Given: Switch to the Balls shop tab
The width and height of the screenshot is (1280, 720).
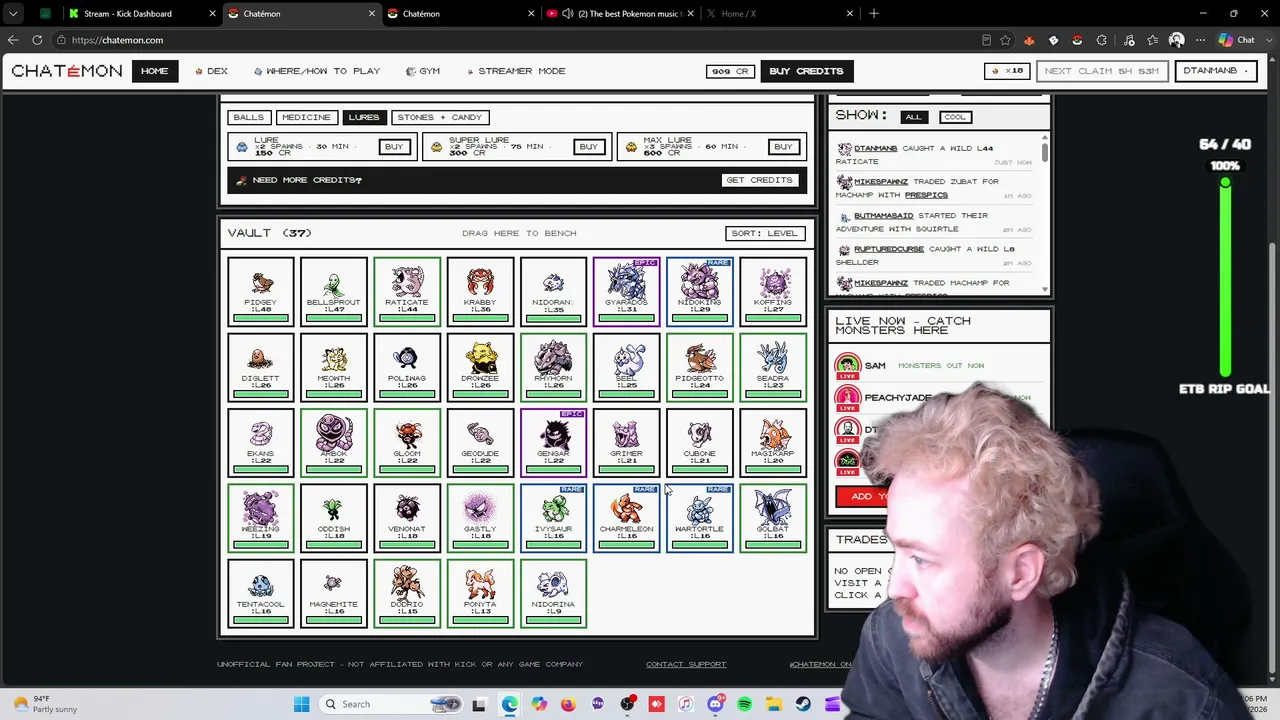Looking at the screenshot, I should 249,117.
